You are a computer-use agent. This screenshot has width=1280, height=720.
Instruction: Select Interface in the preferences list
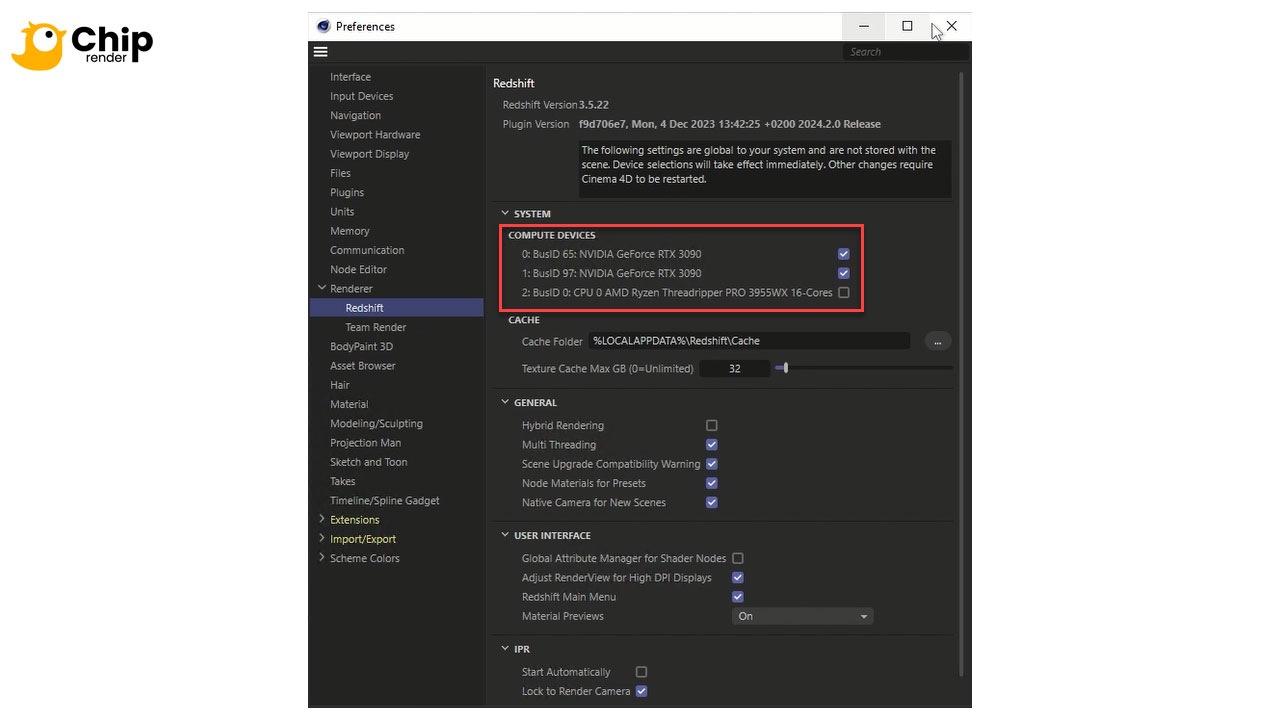351,77
